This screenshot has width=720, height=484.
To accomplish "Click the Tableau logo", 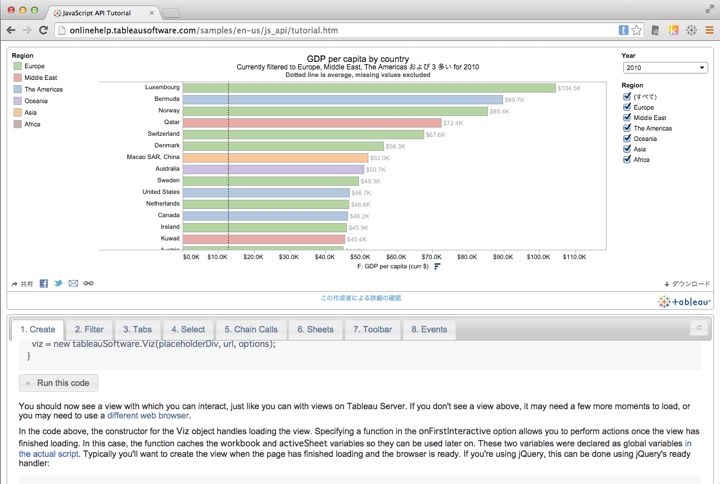I will point(684,302).
